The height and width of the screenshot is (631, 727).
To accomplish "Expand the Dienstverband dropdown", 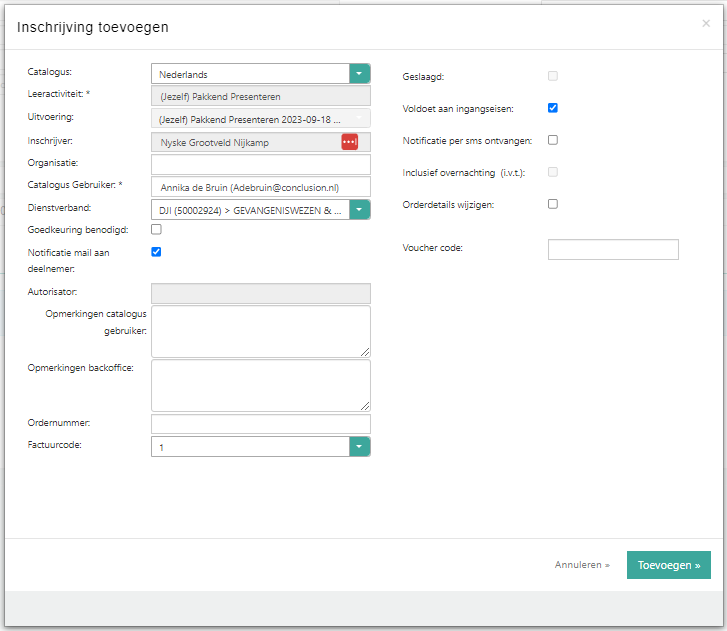I will point(359,209).
